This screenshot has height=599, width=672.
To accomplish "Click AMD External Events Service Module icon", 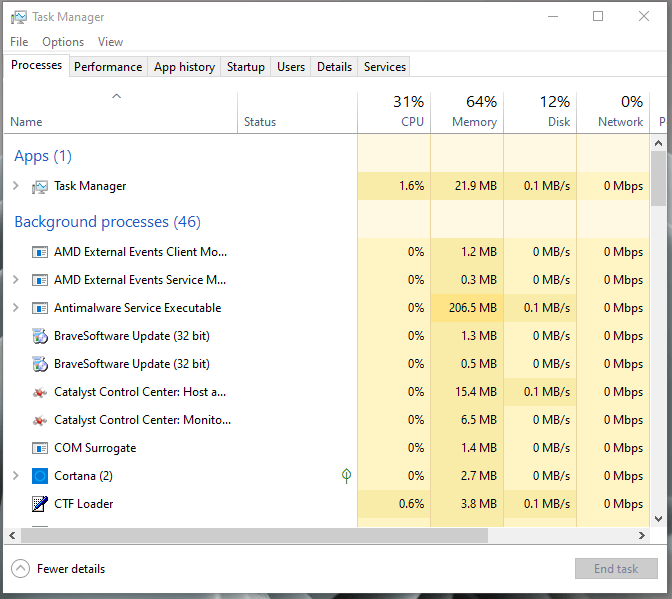I will pos(40,280).
